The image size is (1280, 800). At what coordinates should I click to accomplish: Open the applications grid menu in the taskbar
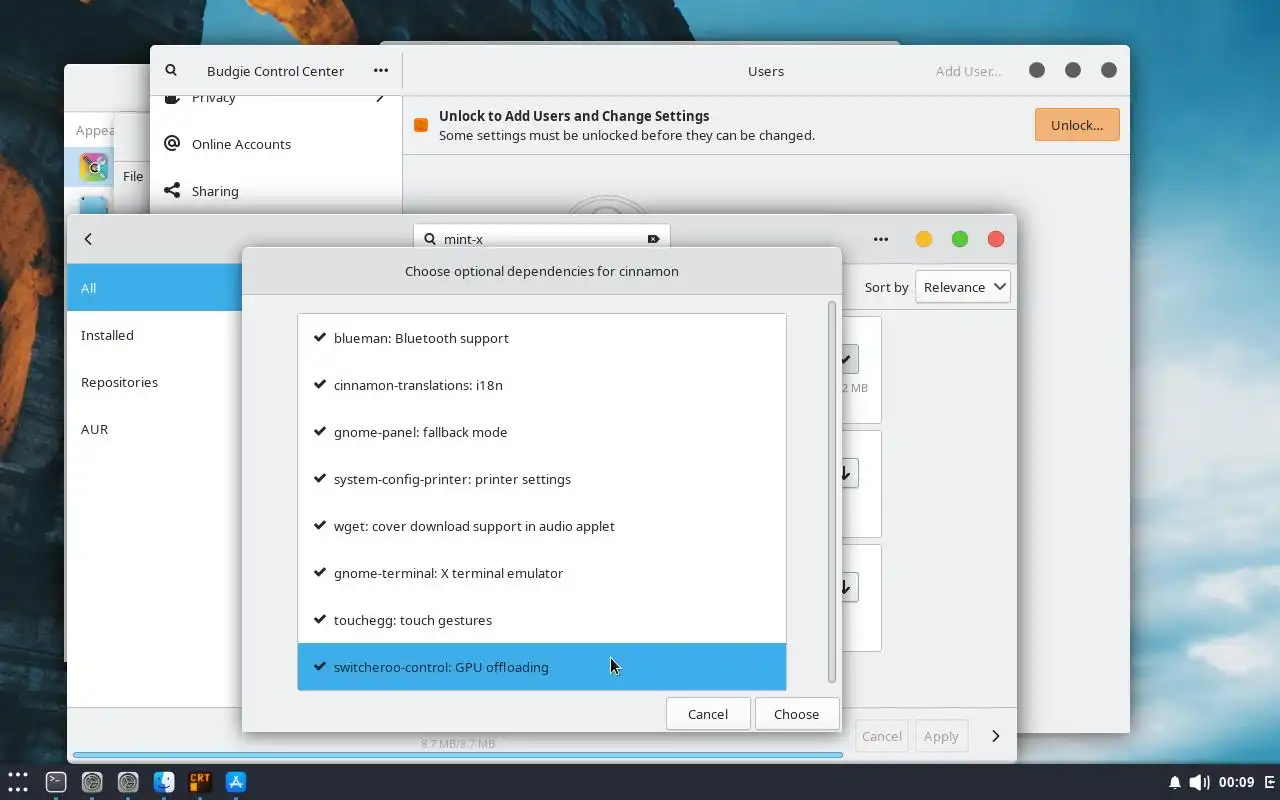coord(18,781)
